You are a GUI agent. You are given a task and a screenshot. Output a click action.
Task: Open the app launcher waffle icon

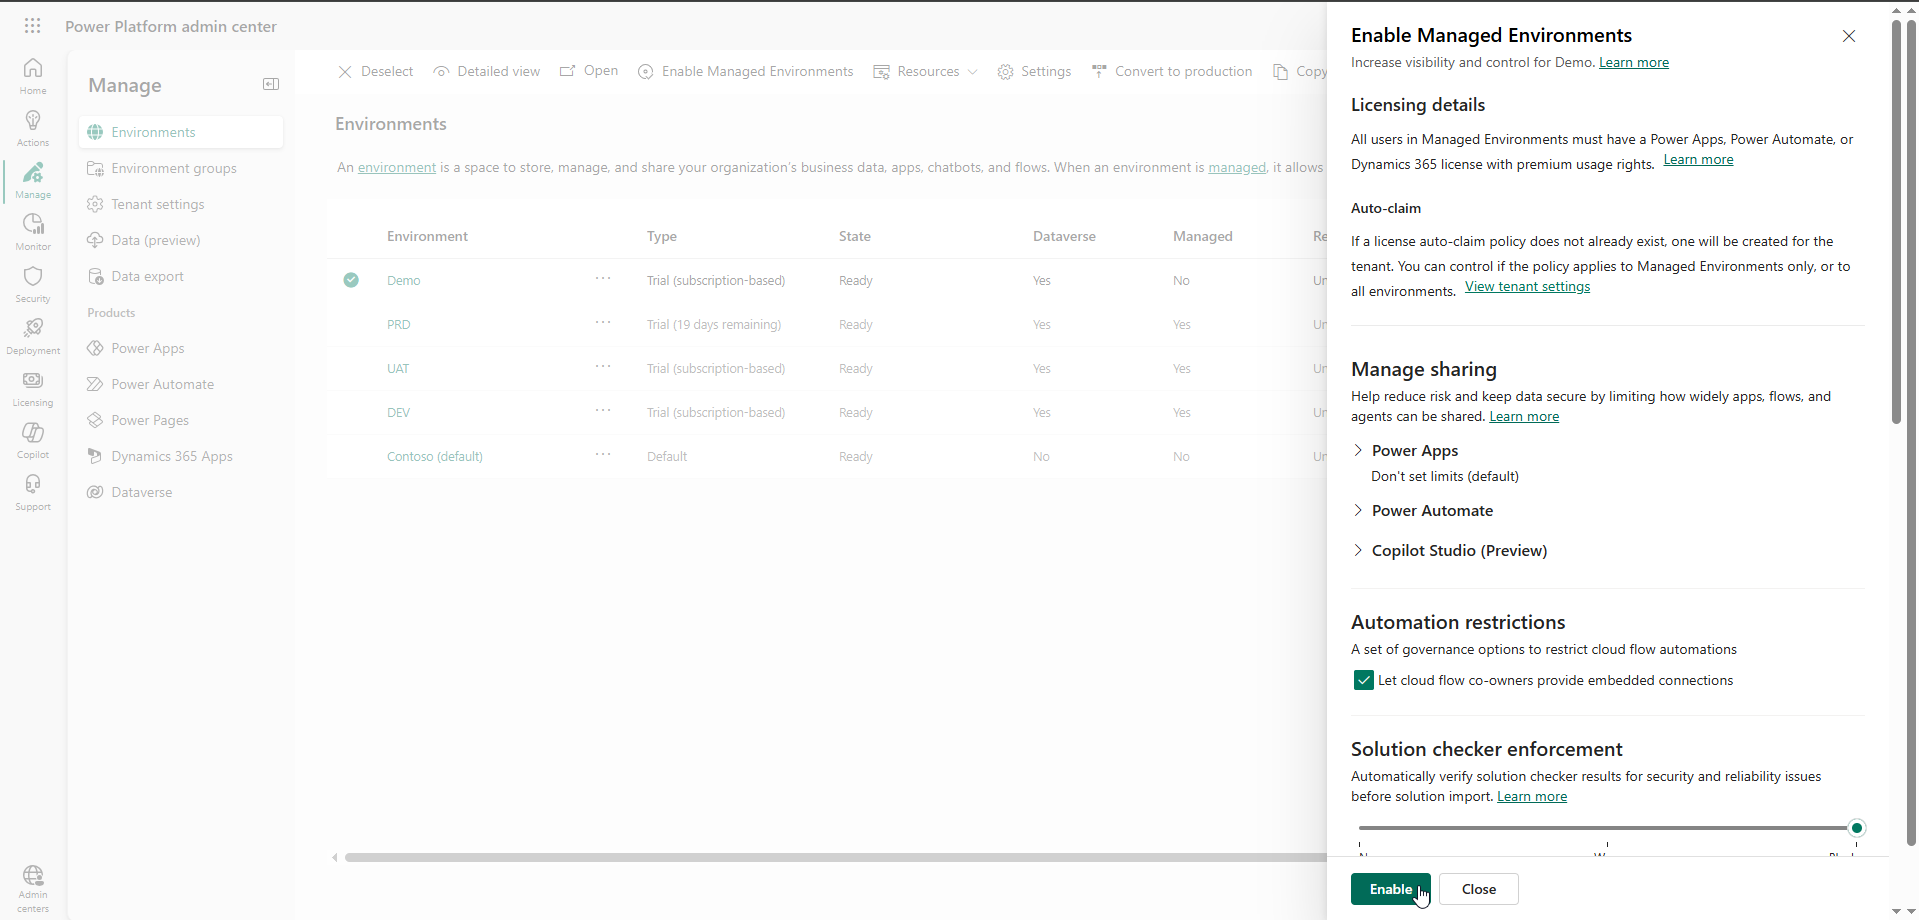[x=33, y=26]
